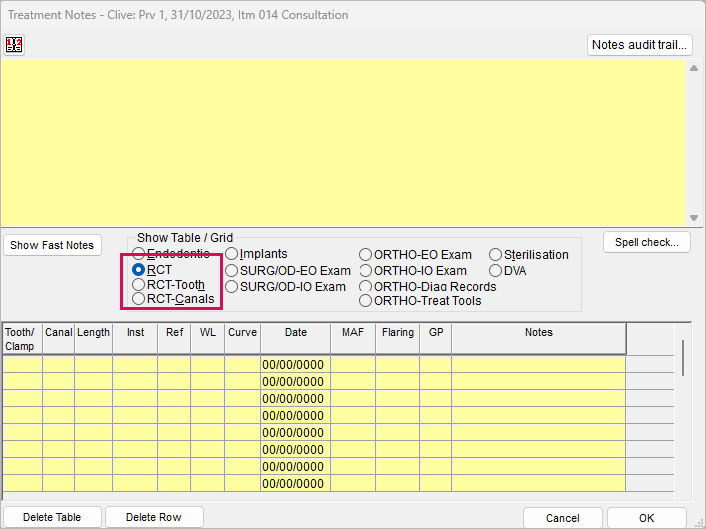The image size is (706, 529).
Task: Pick SURG/OD-EO Exam table
Action: click(288, 271)
